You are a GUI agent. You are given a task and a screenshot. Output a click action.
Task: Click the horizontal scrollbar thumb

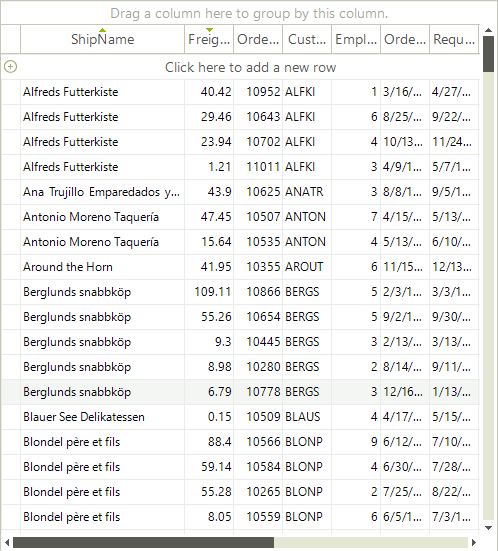143,543
